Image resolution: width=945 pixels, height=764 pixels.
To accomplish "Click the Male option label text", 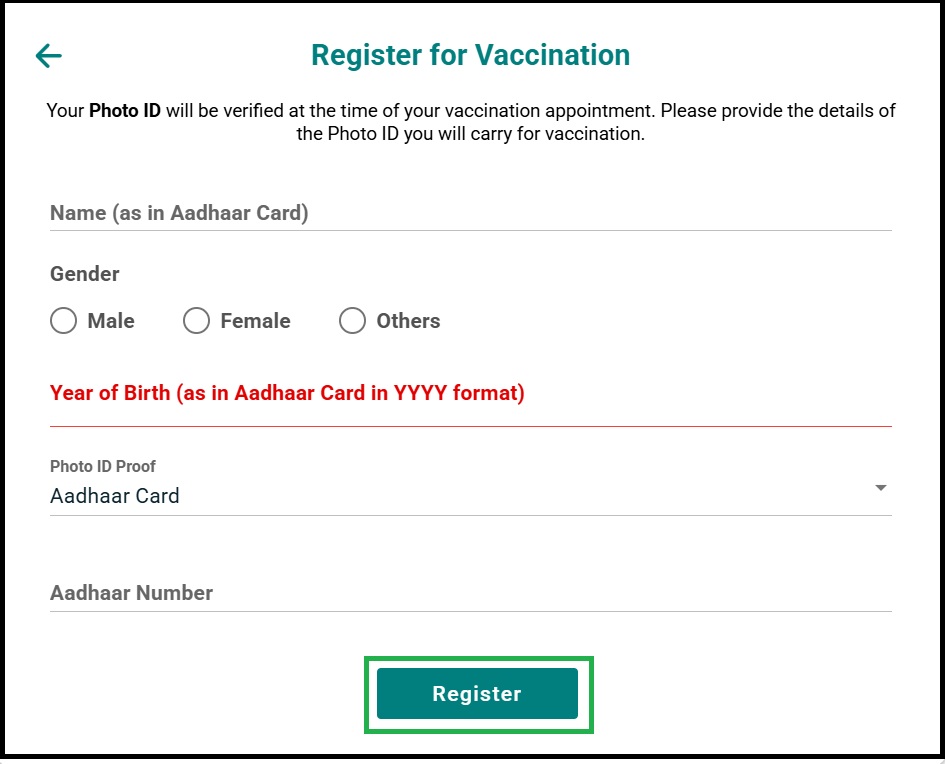I will click(110, 320).
